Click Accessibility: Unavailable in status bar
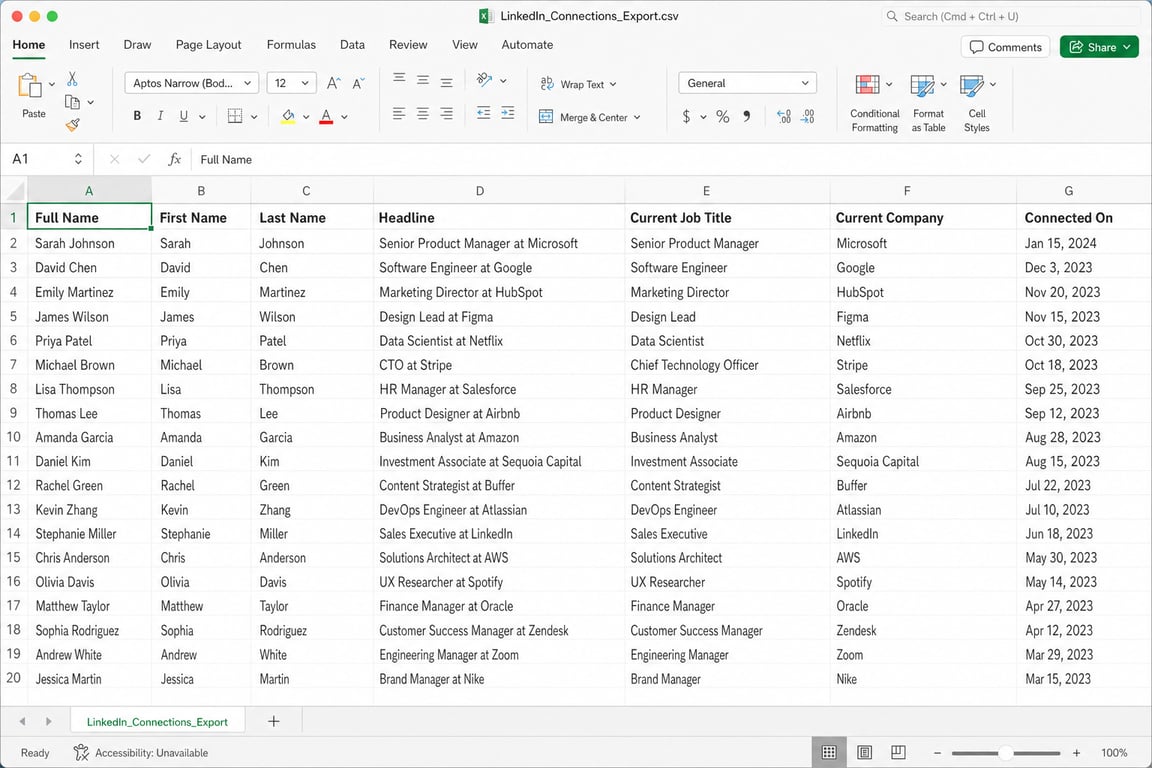The height and width of the screenshot is (768, 1152). pyautogui.click(x=141, y=753)
